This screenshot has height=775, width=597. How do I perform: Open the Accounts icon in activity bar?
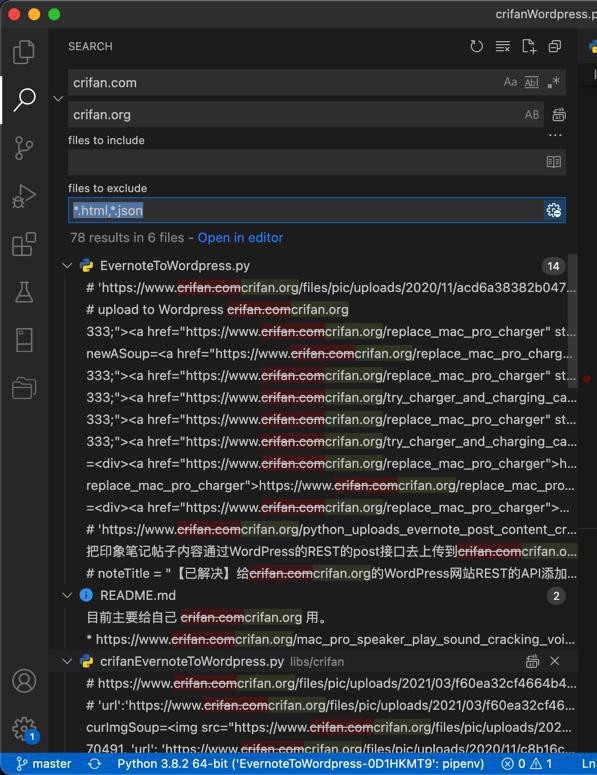tap(24, 681)
